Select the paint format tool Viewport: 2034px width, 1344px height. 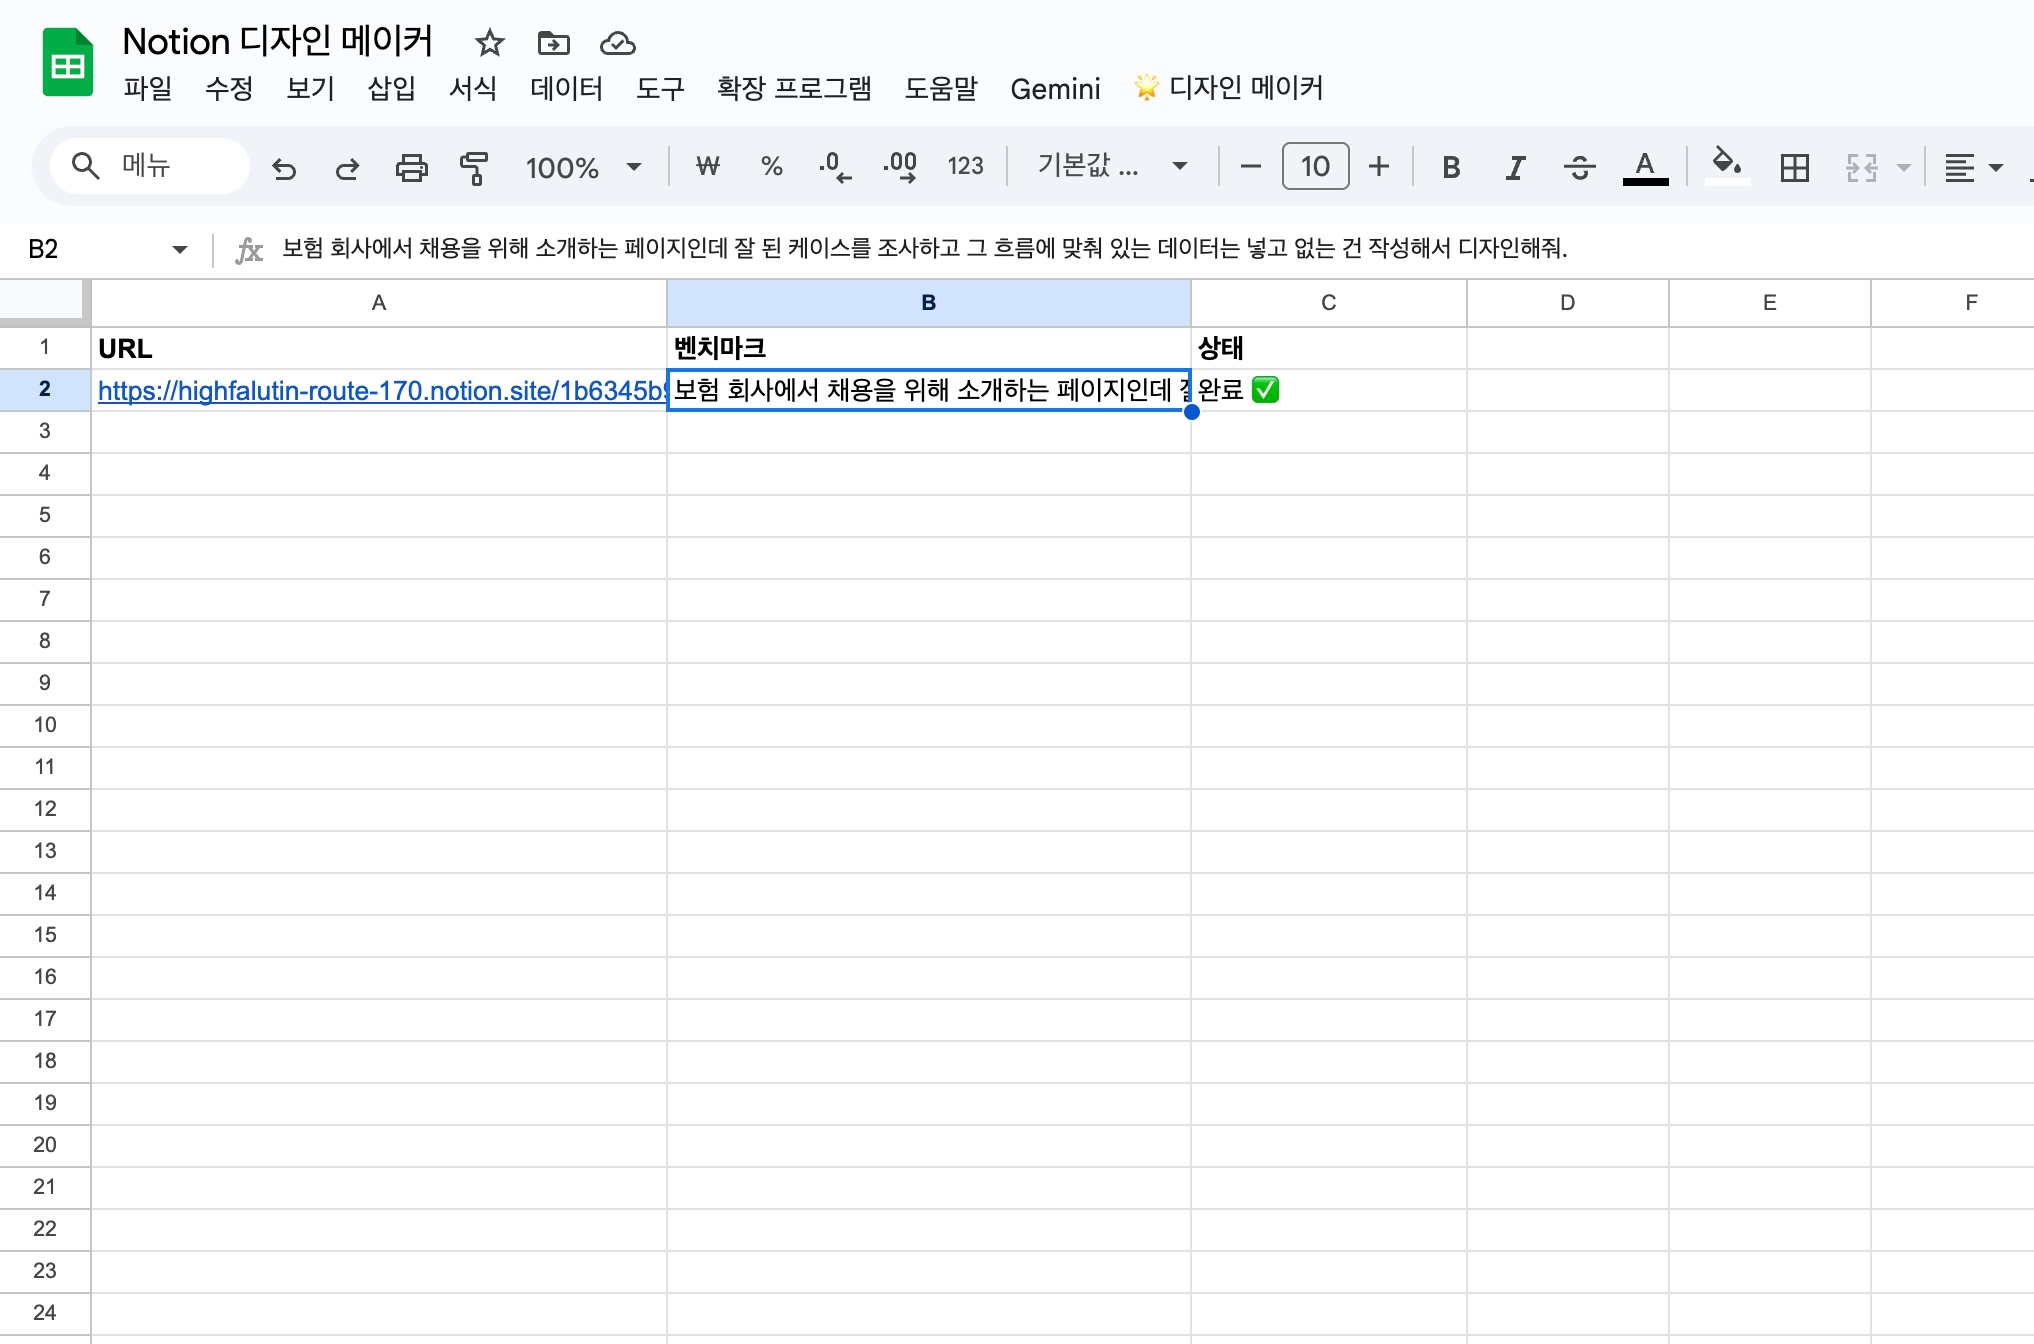tap(474, 168)
